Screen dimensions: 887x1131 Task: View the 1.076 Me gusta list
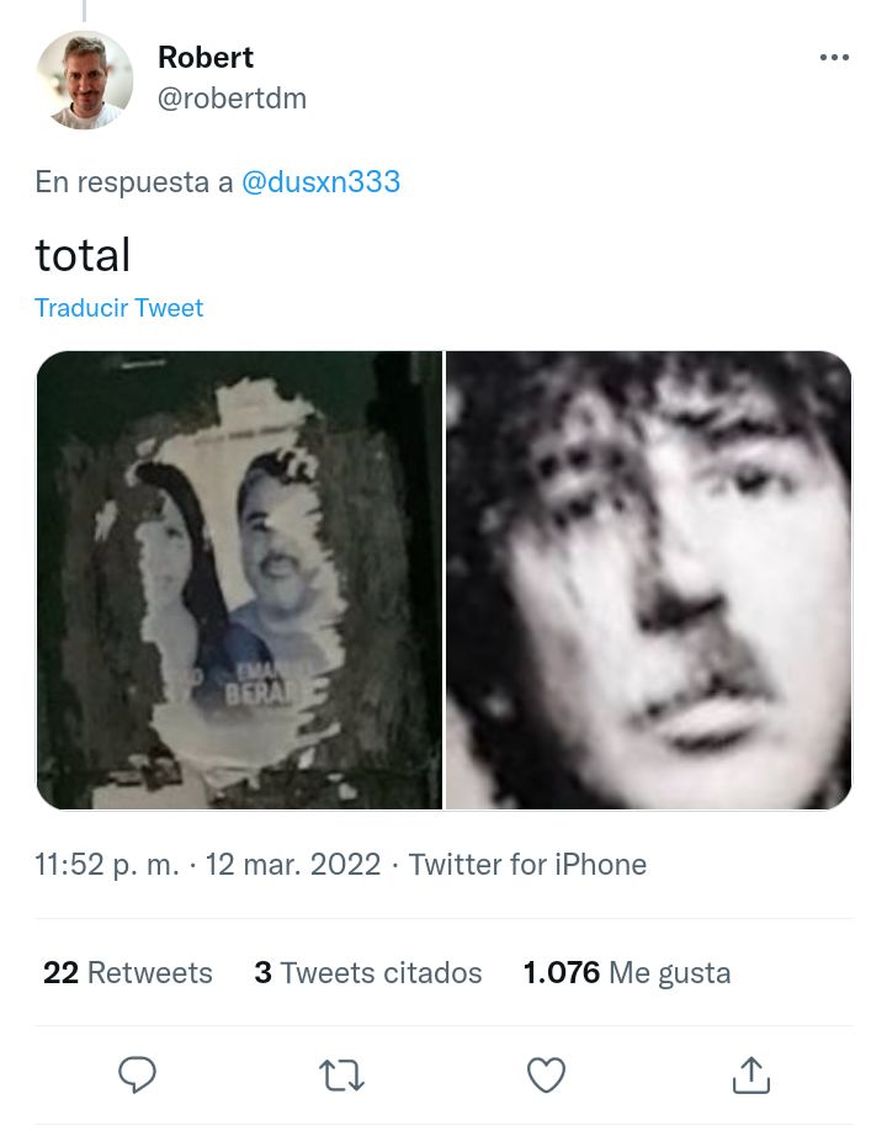click(x=627, y=972)
